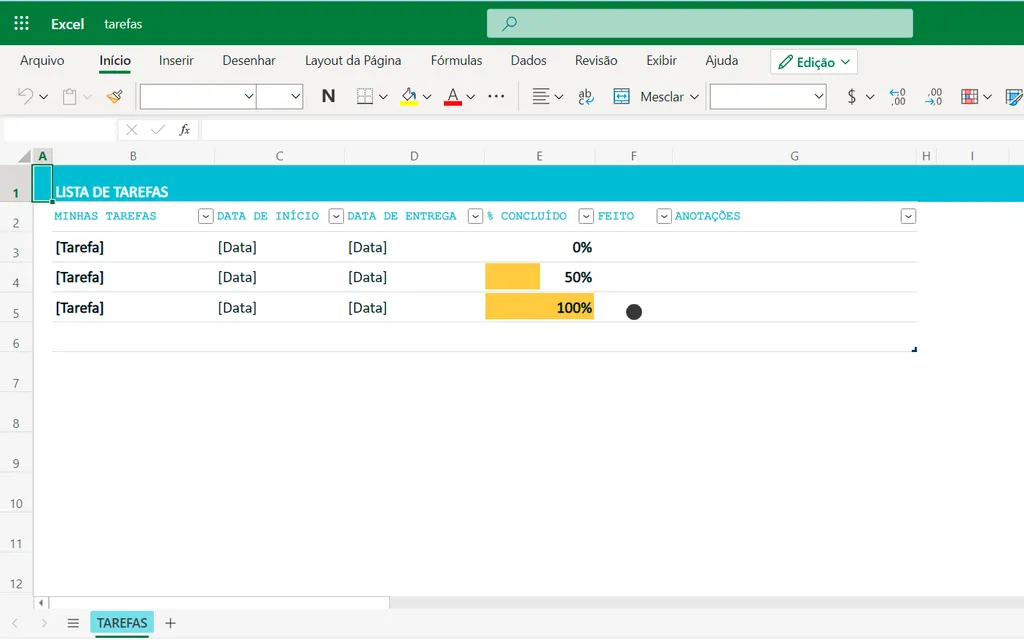
Task: Open the app launcher grid icon
Action: tap(21, 23)
